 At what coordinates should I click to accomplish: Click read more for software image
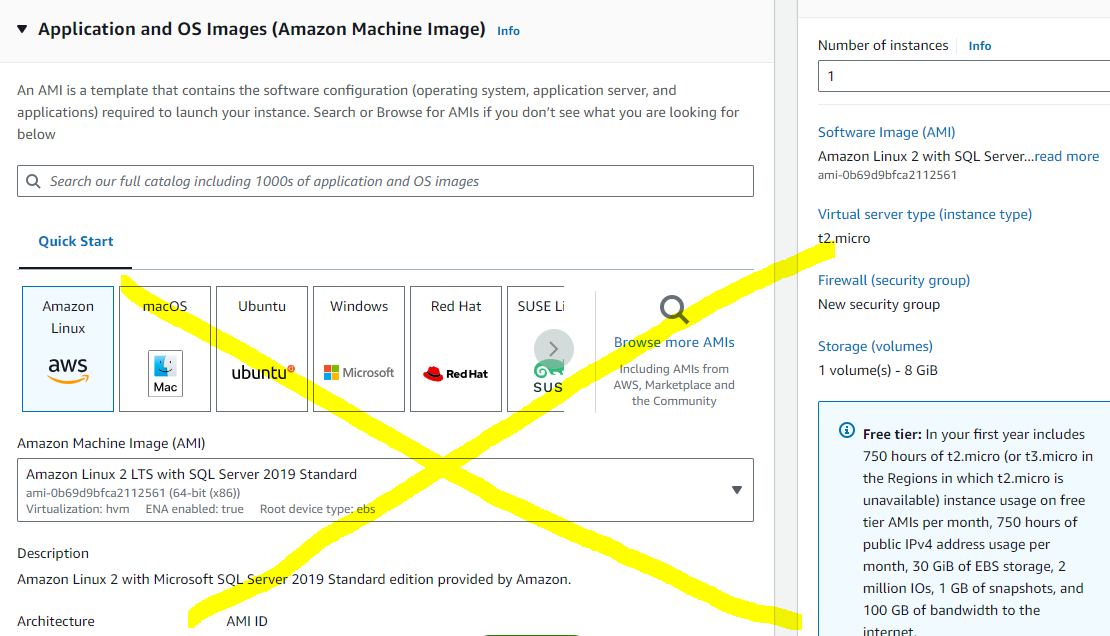(x=1067, y=157)
